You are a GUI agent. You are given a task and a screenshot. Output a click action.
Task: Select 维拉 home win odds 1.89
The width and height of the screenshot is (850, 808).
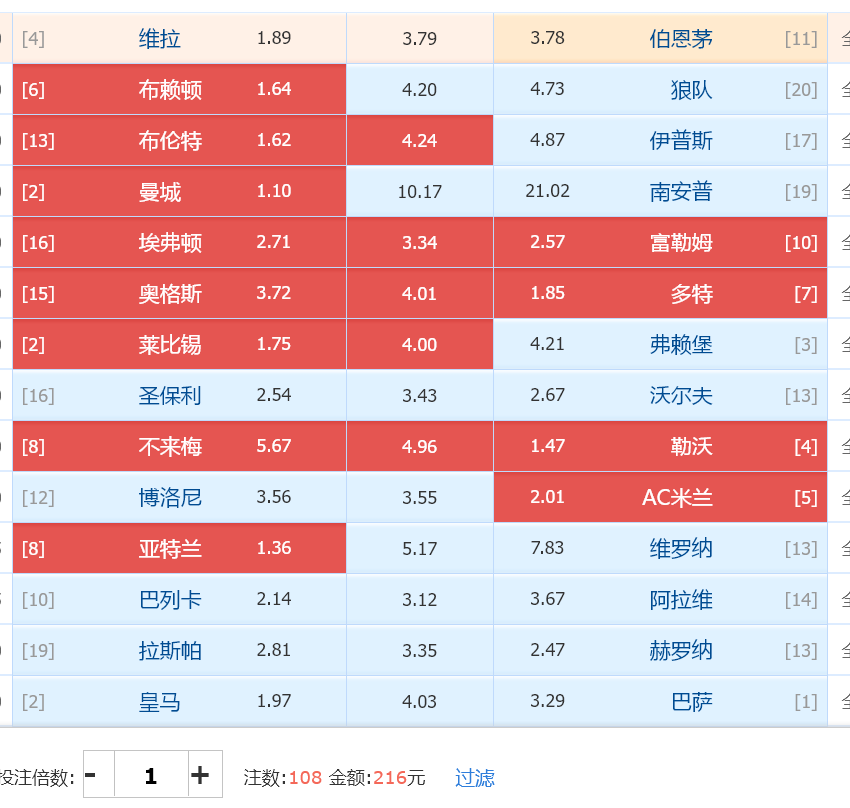(179, 38)
